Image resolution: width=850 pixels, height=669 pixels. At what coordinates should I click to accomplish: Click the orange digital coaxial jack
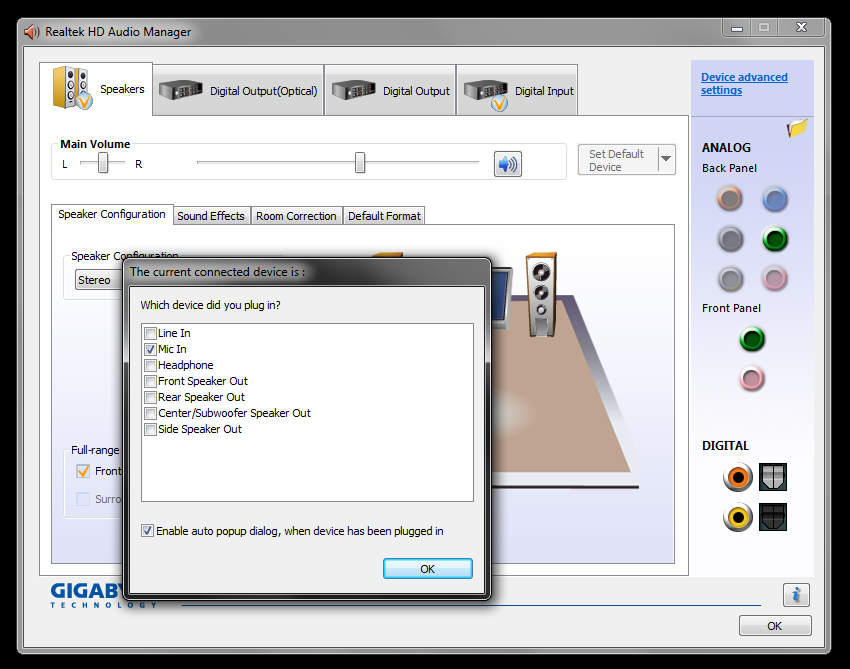coord(738,477)
